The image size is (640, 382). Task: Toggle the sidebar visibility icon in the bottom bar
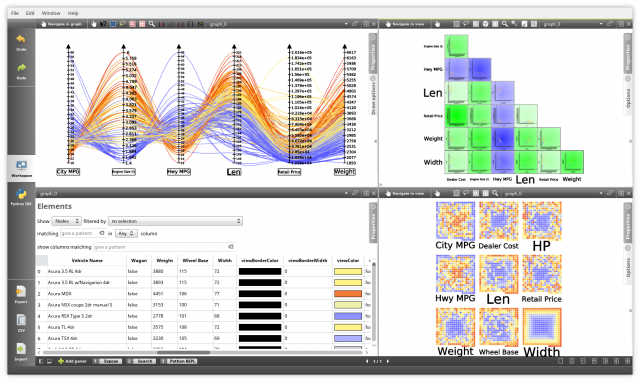41,361
